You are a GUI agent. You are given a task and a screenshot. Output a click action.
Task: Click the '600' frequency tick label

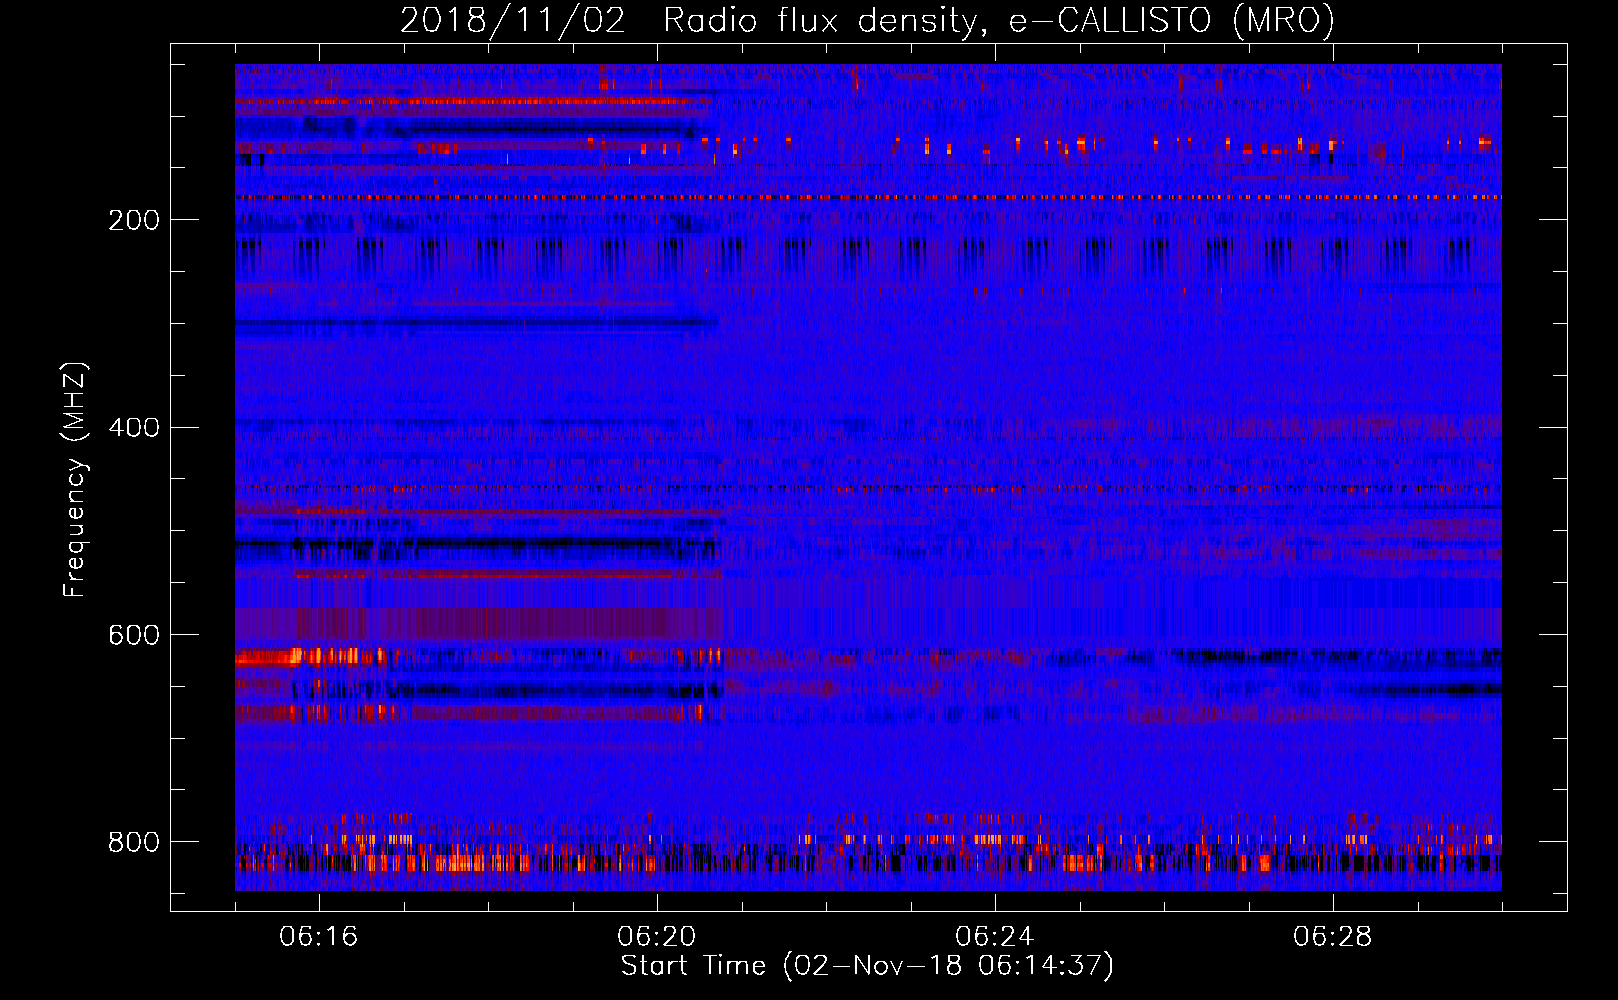pyautogui.click(x=134, y=636)
